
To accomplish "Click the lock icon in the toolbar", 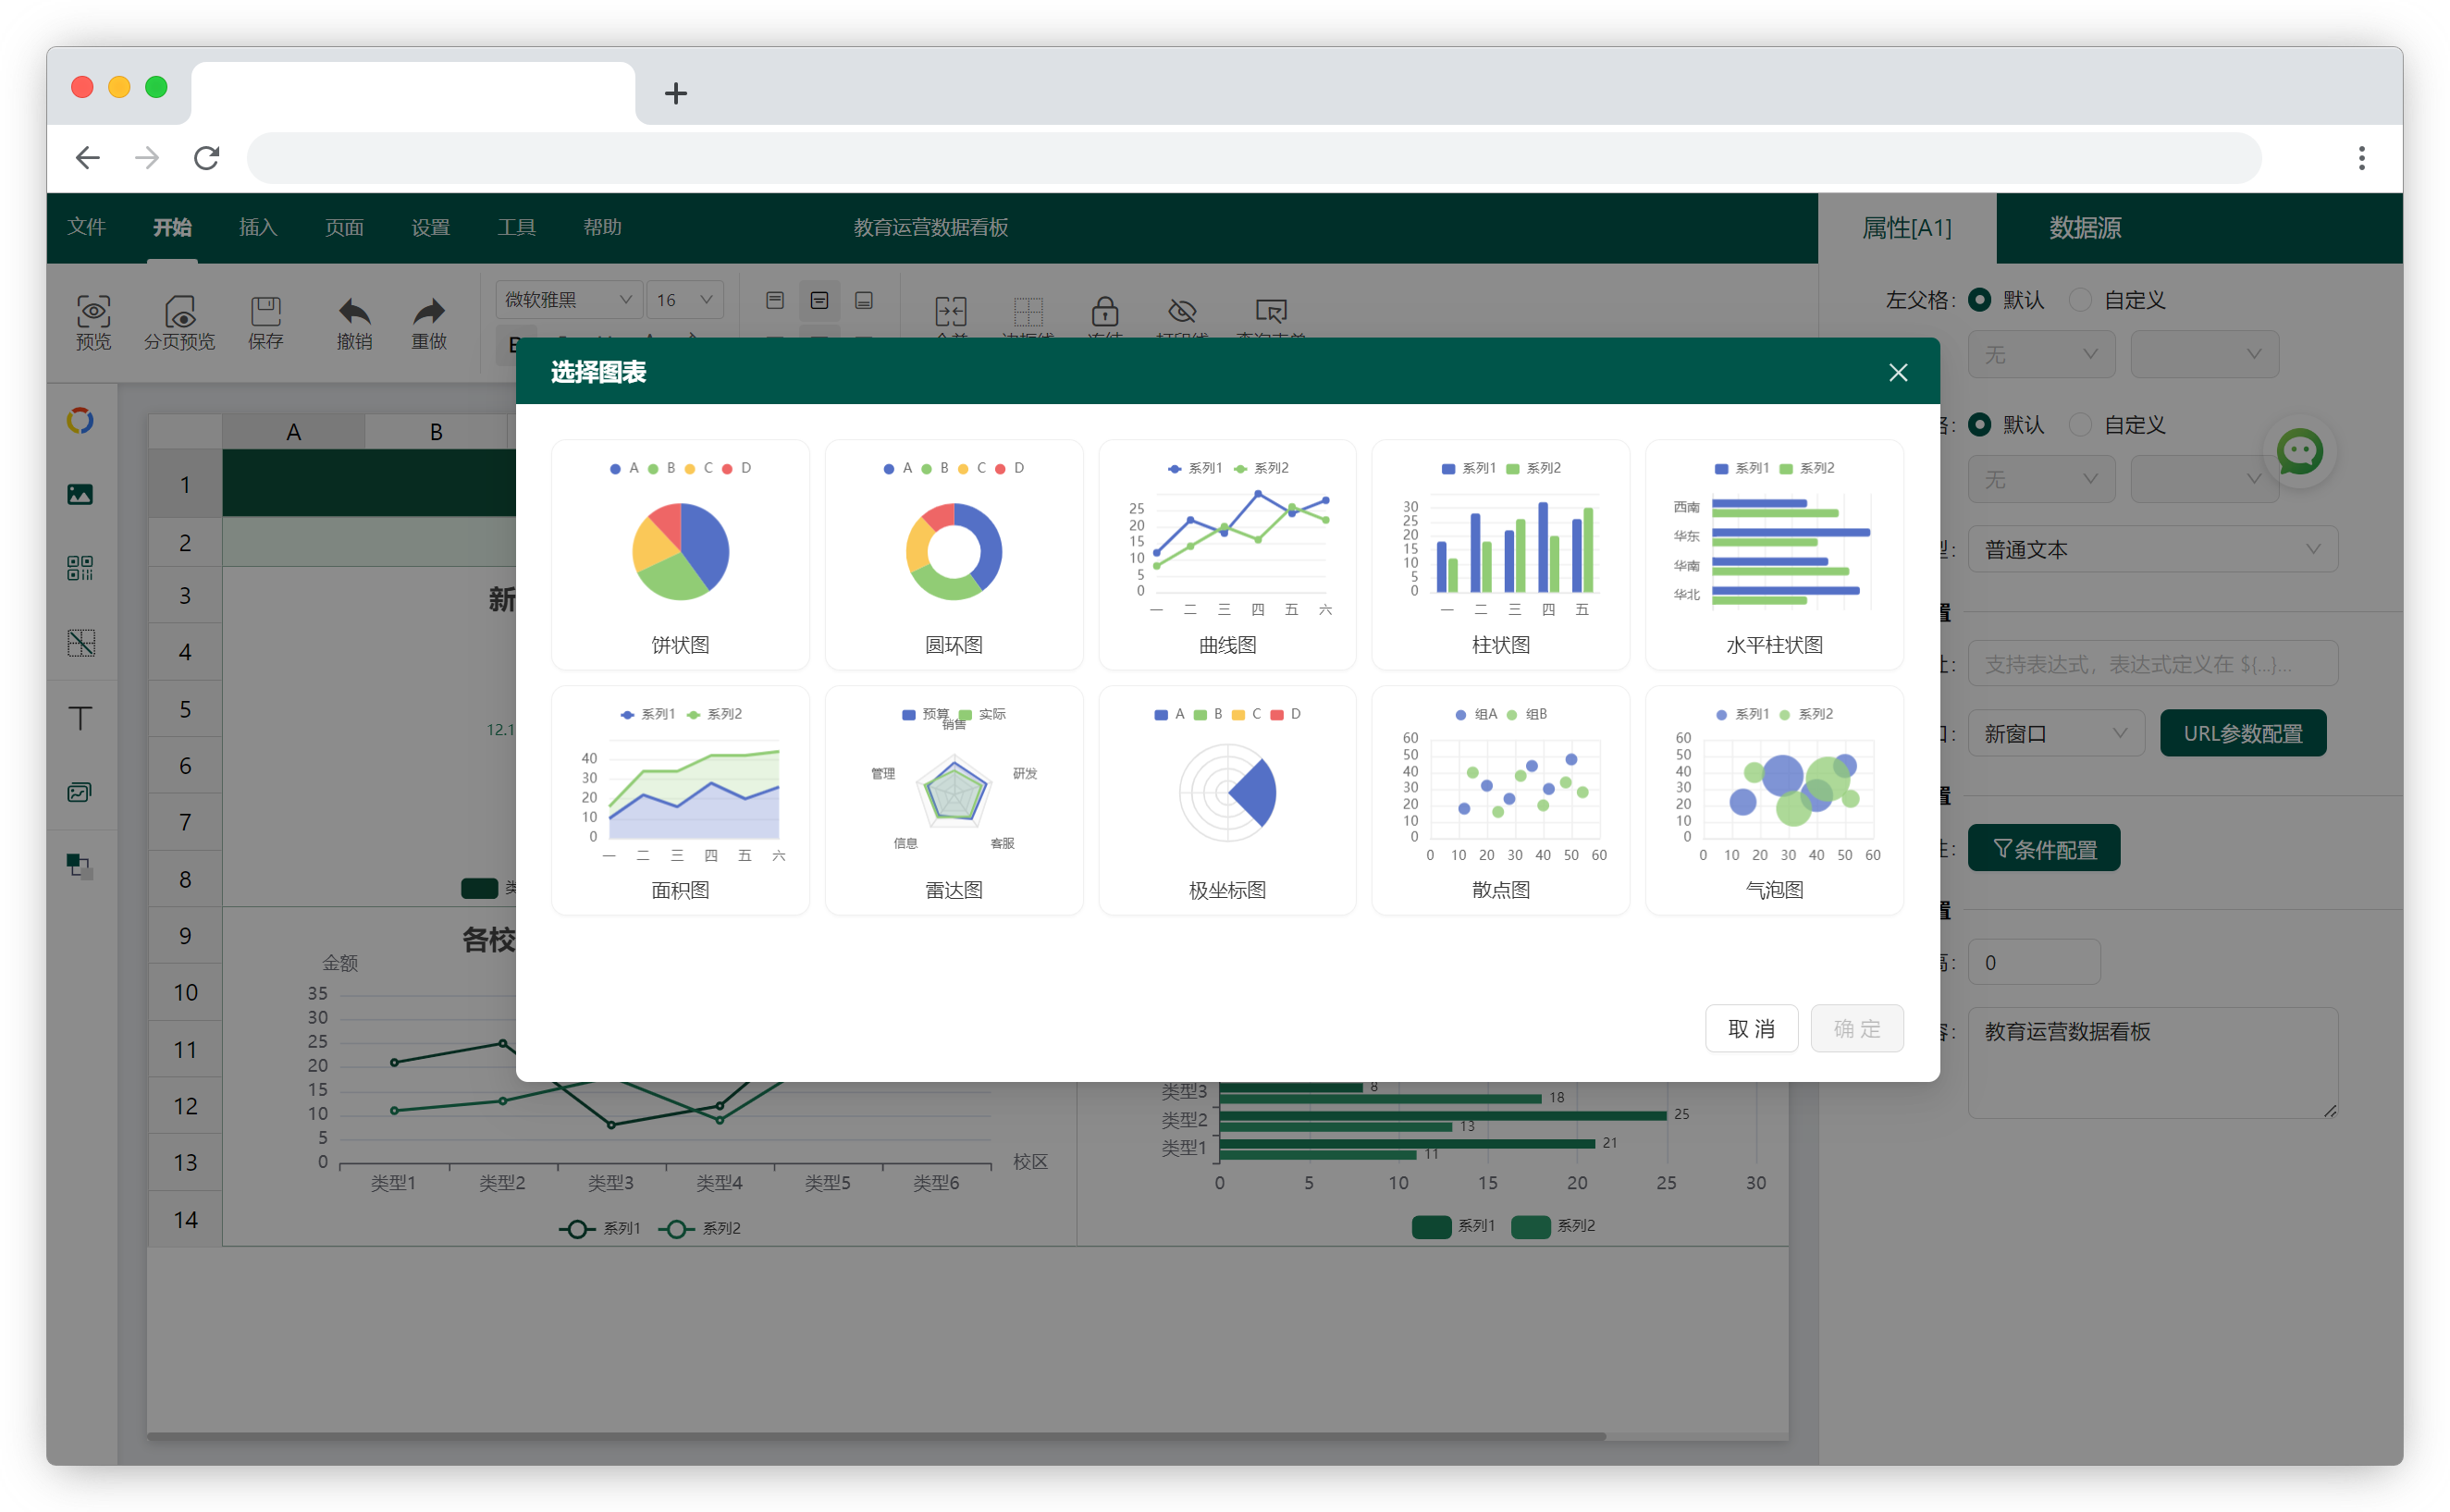I will click(x=1105, y=311).
